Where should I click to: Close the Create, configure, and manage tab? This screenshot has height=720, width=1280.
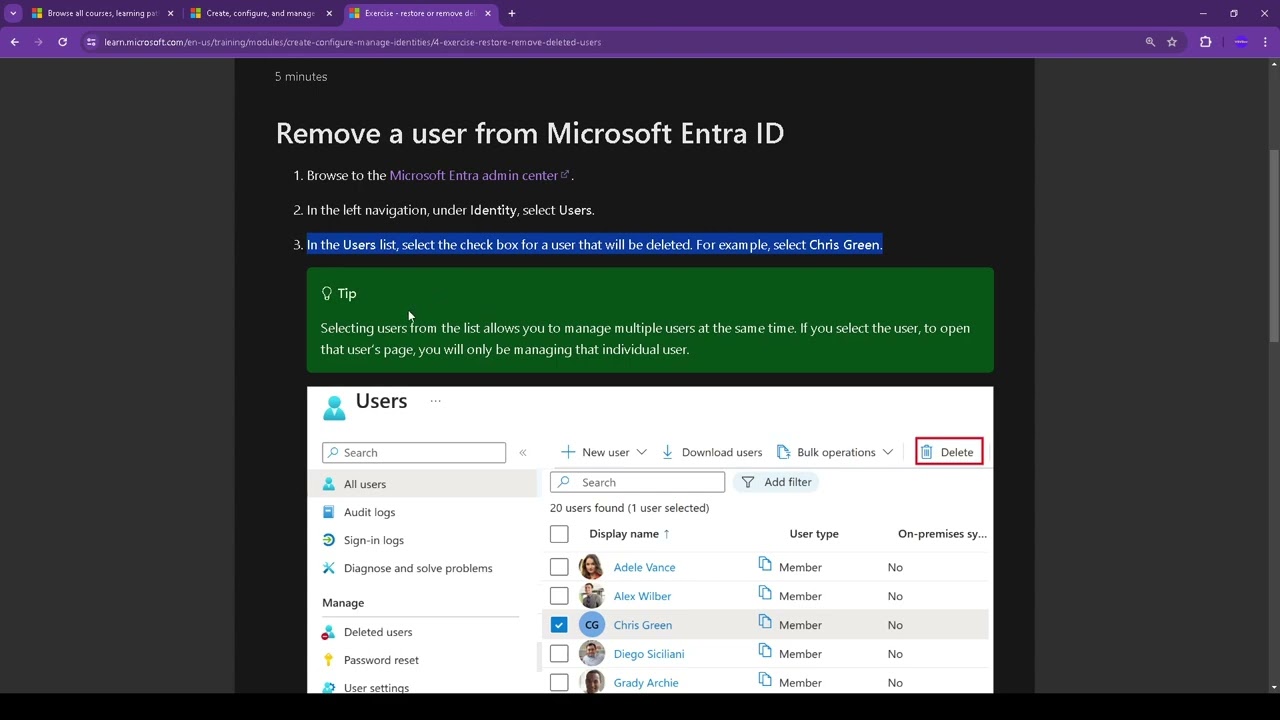(x=329, y=13)
